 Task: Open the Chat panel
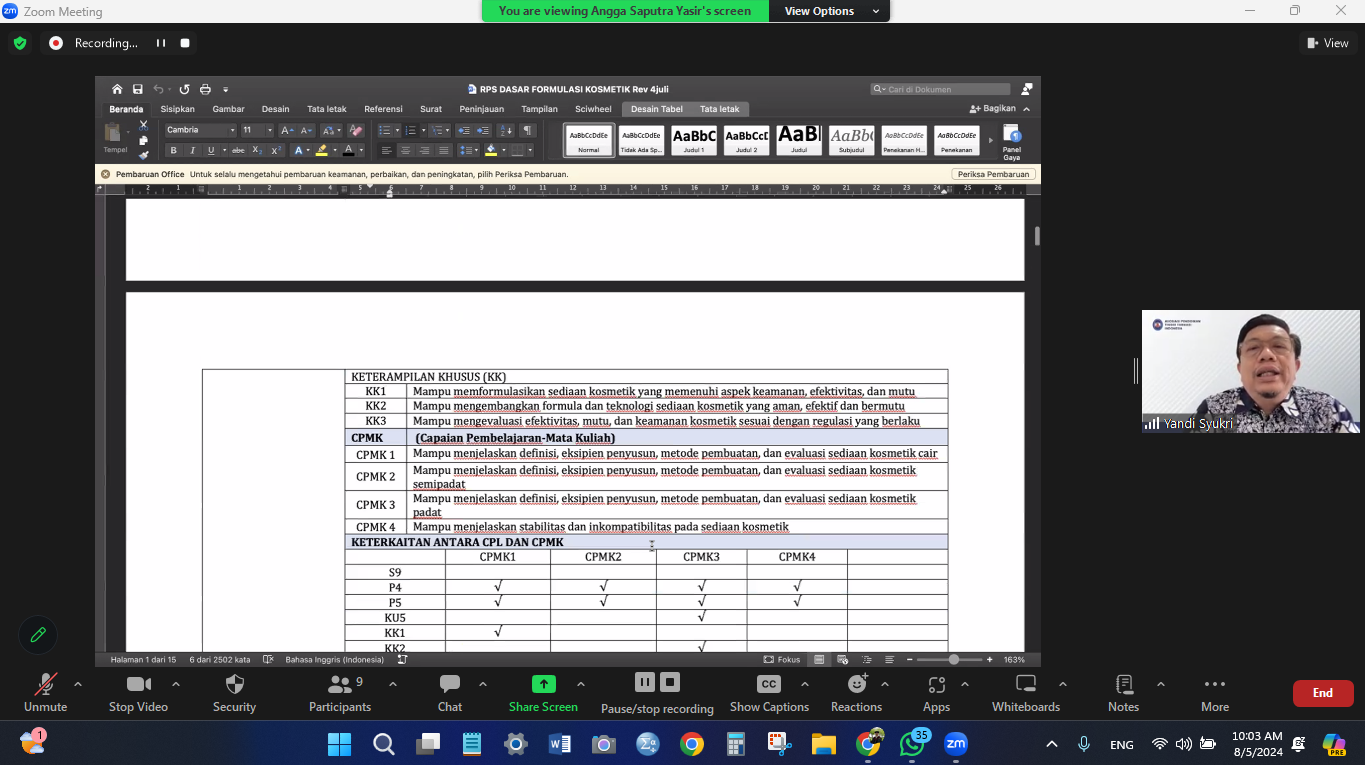(450, 685)
